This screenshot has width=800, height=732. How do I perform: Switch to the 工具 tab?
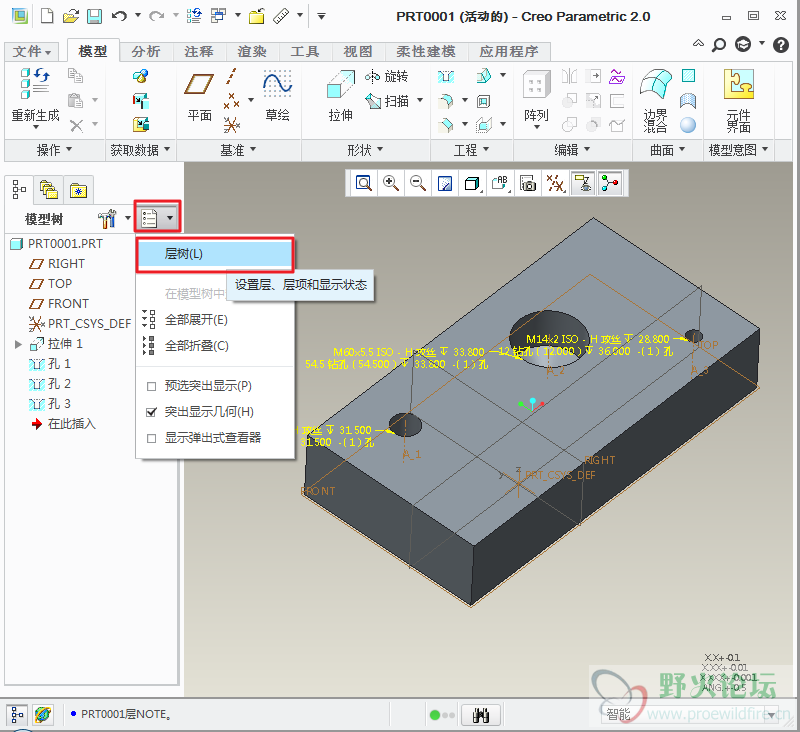tap(305, 52)
